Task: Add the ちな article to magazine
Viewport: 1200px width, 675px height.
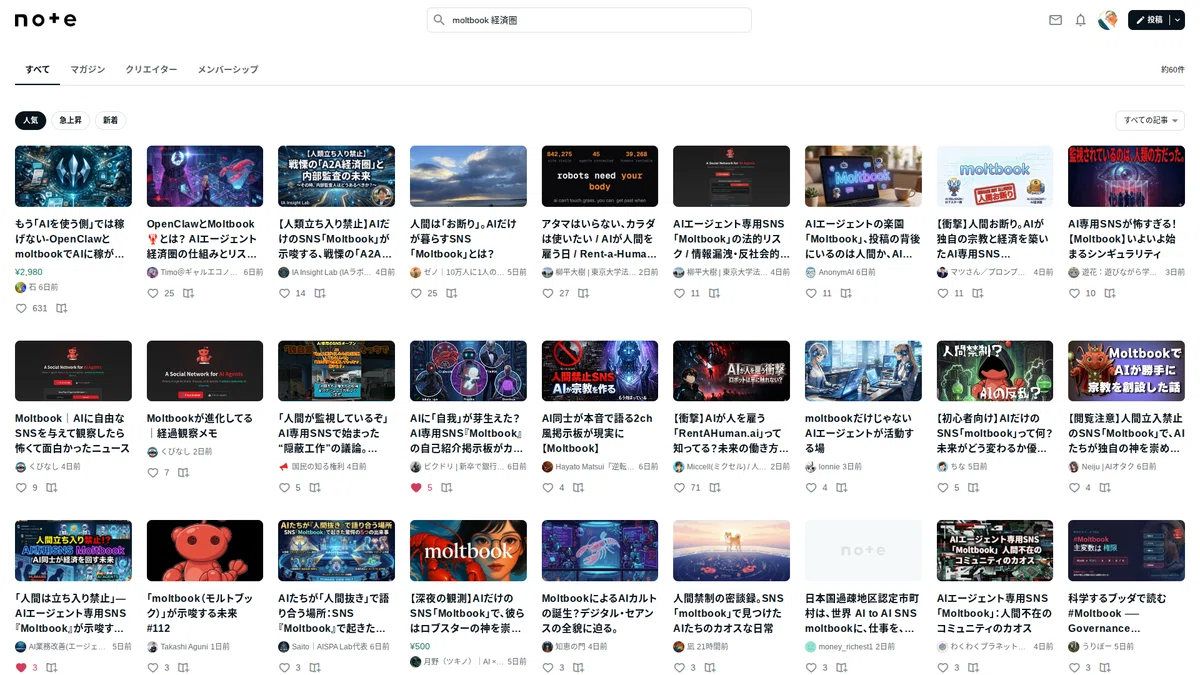Action: pyautogui.click(x=973, y=487)
